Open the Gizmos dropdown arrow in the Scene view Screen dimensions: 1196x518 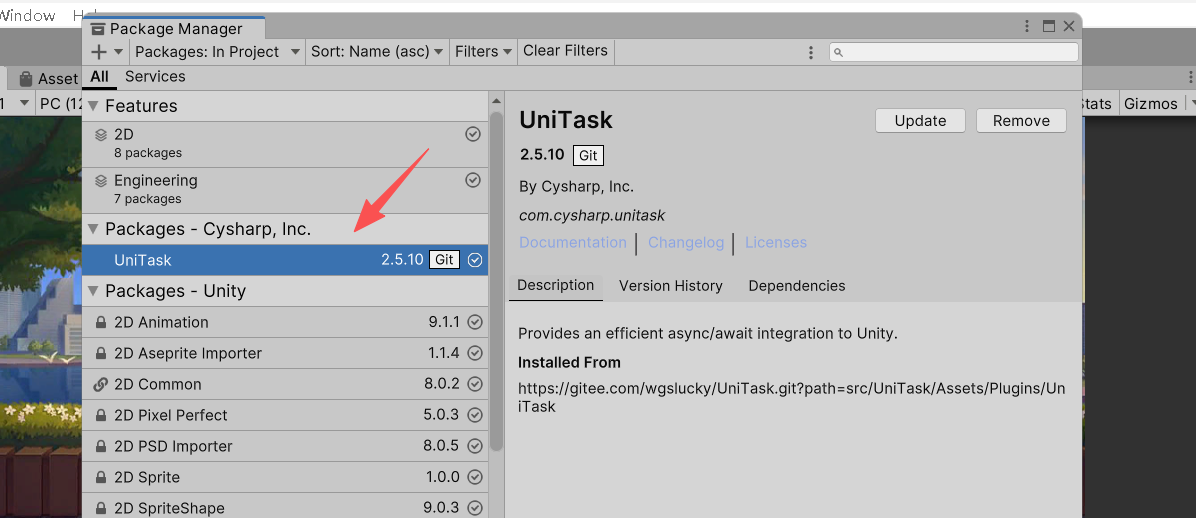[x=1191, y=104]
